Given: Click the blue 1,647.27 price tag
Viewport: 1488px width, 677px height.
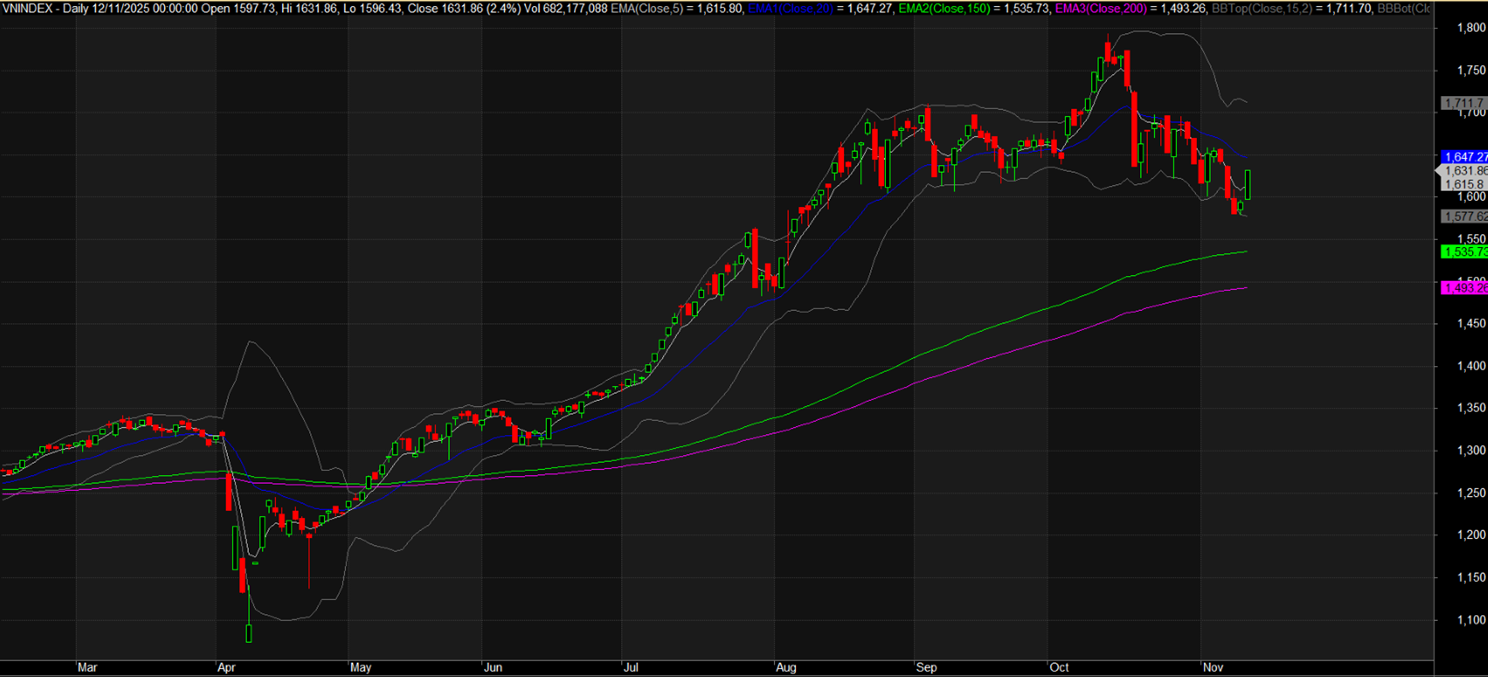Looking at the screenshot, I should point(1464,157).
